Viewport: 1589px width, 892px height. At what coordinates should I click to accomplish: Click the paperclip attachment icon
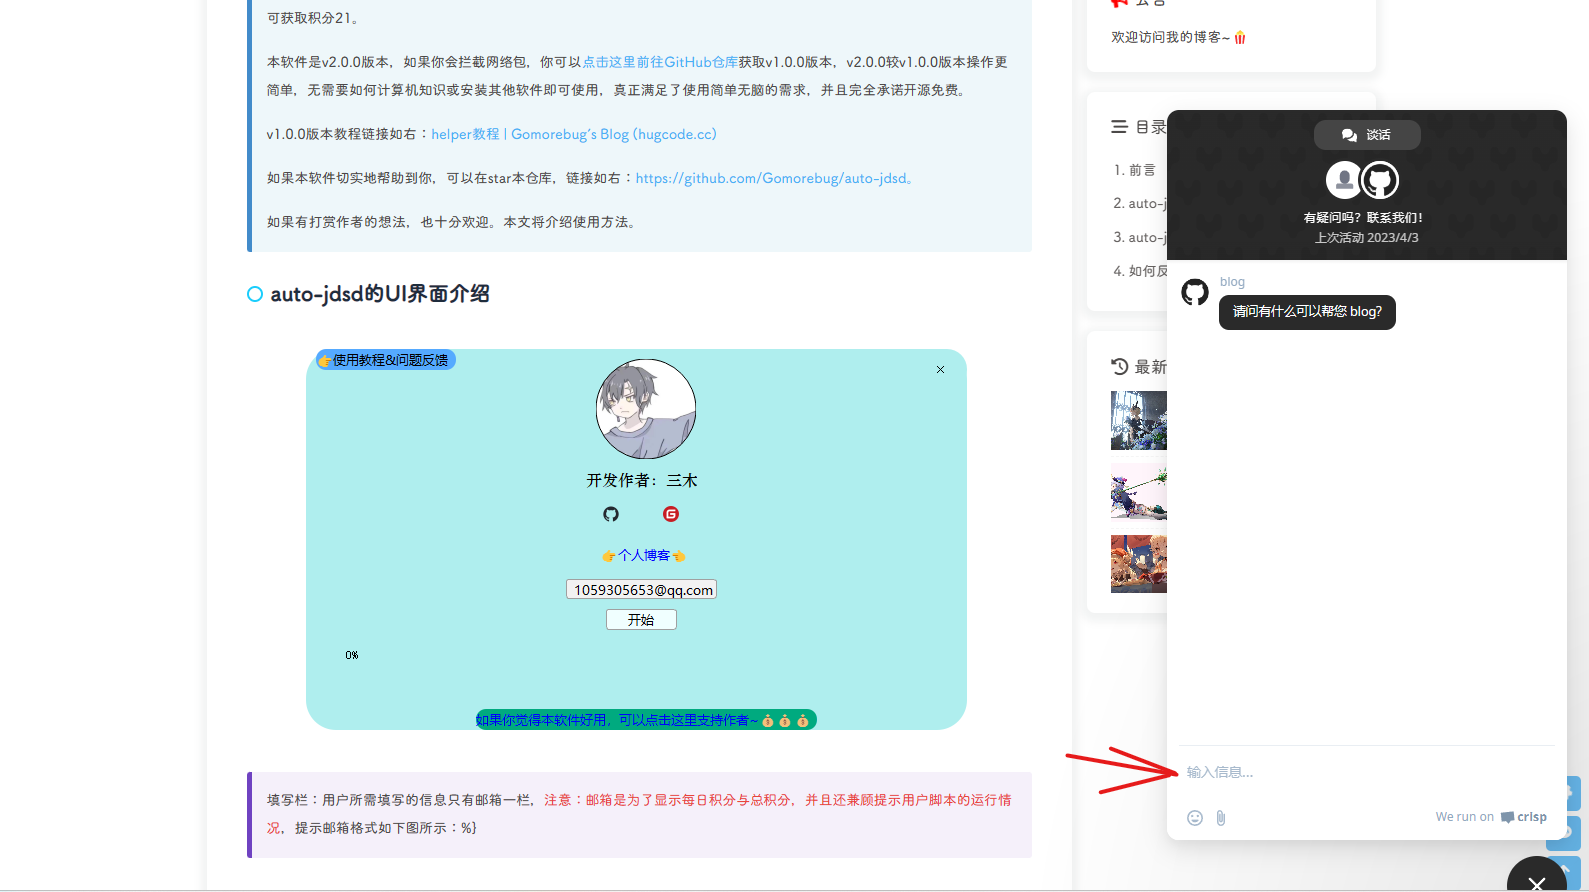tap(1221, 818)
